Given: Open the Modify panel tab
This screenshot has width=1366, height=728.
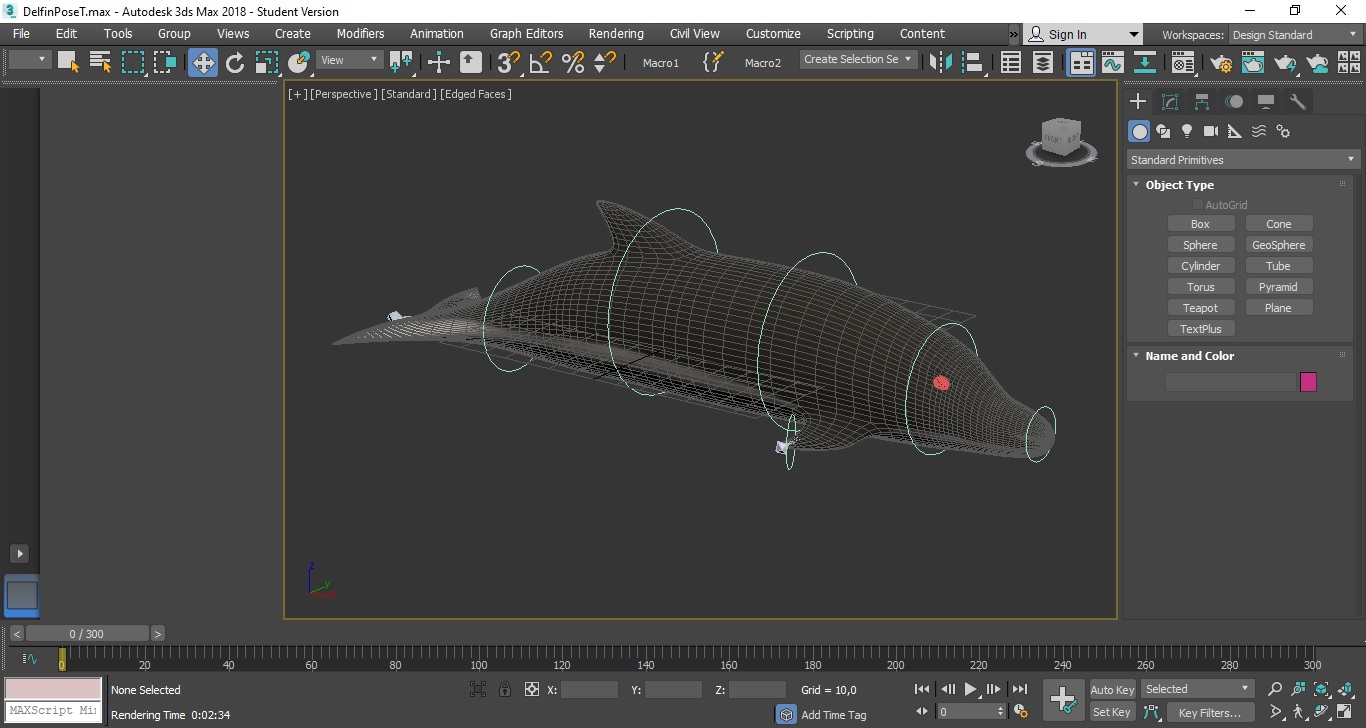Looking at the screenshot, I should click(x=1170, y=102).
